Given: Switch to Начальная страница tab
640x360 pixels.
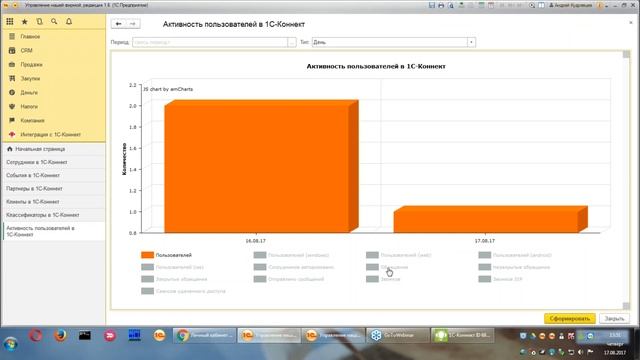Looking at the screenshot, I should coord(53,149).
